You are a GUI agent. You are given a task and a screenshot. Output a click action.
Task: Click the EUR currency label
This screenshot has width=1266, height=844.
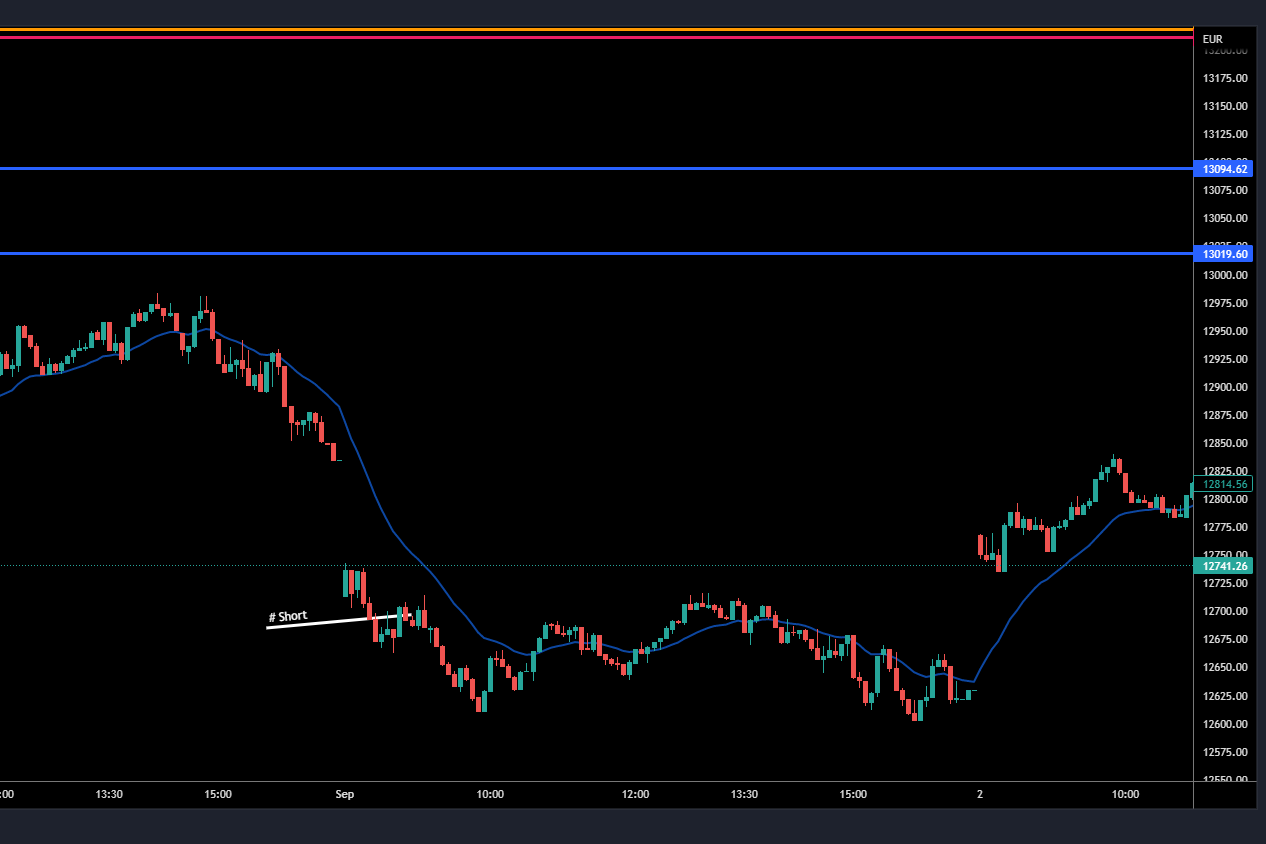pos(1212,40)
